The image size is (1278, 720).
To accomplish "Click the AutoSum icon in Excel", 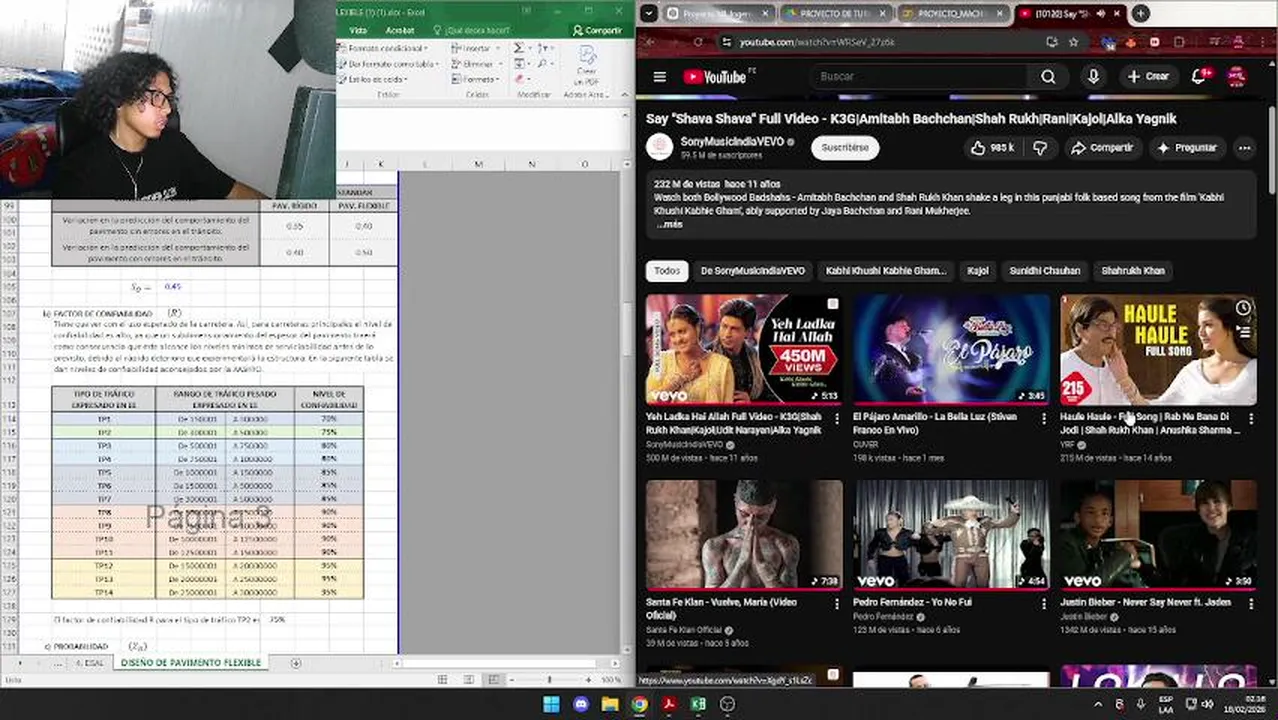I will click(x=518, y=47).
